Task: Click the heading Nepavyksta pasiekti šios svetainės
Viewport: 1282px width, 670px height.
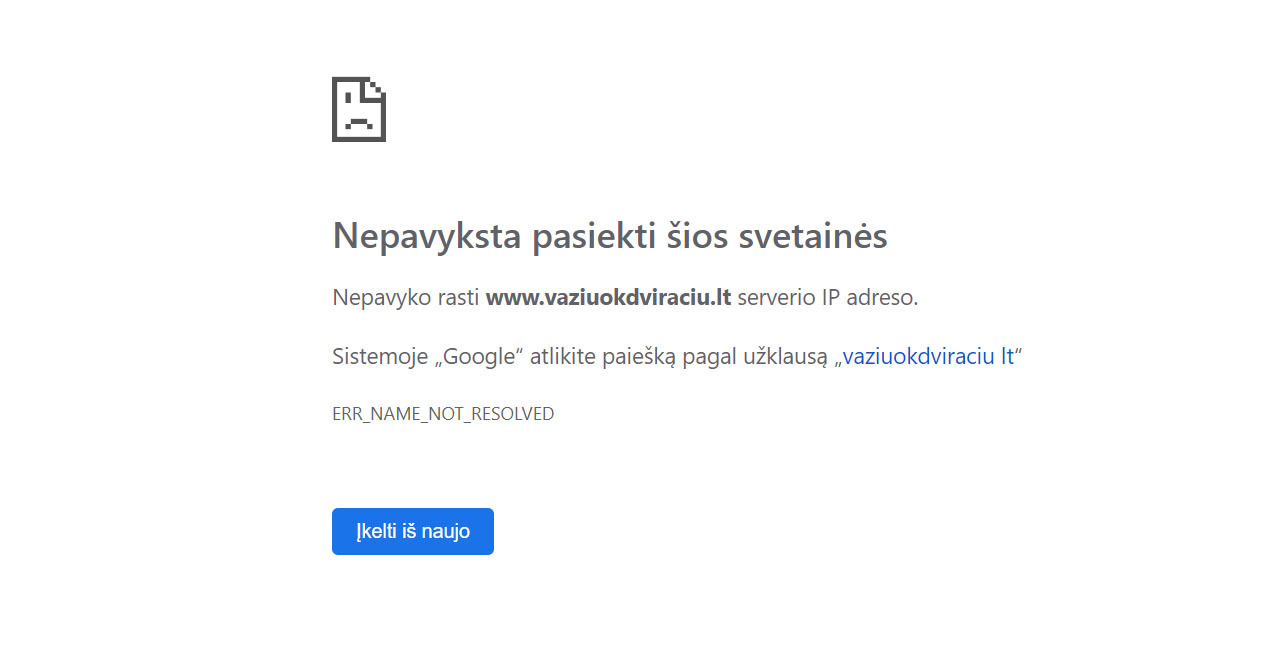Action: (x=610, y=236)
